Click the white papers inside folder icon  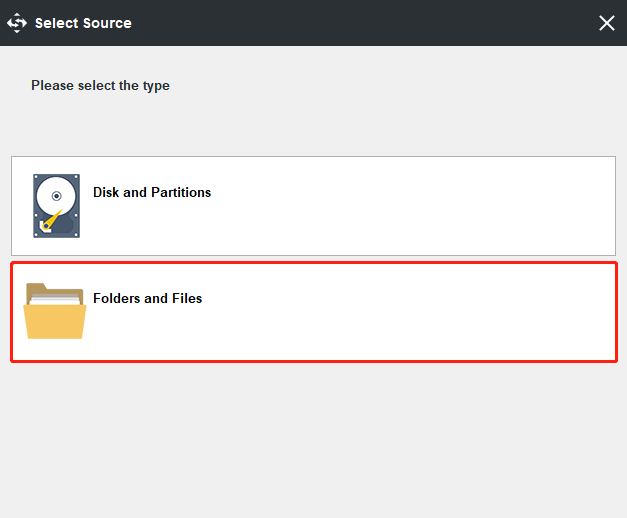(x=55, y=296)
